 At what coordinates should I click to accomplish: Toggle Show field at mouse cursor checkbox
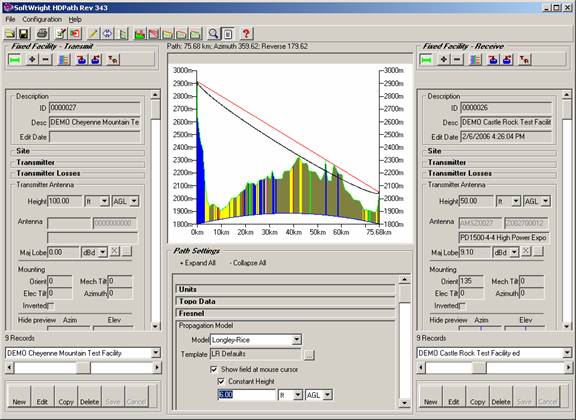pos(213,369)
